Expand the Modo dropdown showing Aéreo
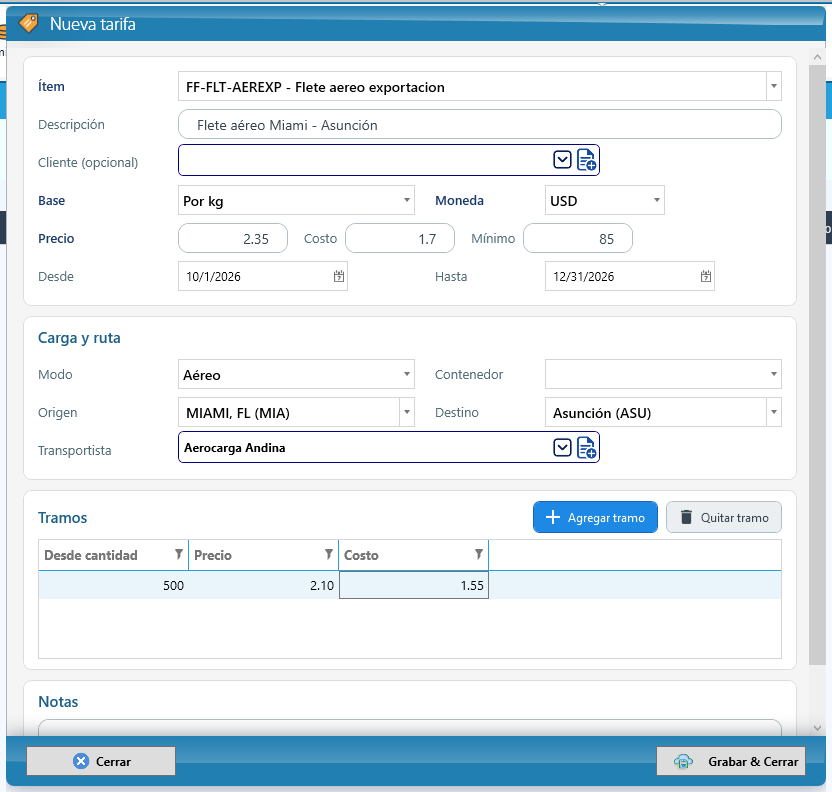Viewport: 832px width, 792px height. click(x=406, y=375)
